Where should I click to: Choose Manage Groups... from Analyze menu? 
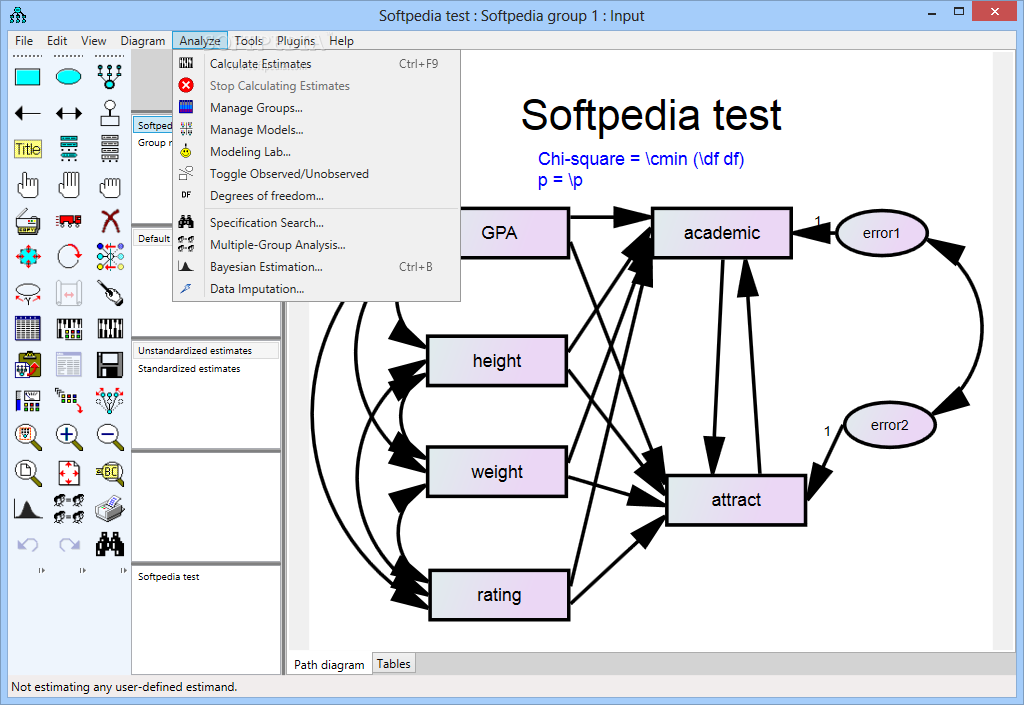pyautogui.click(x=317, y=108)
